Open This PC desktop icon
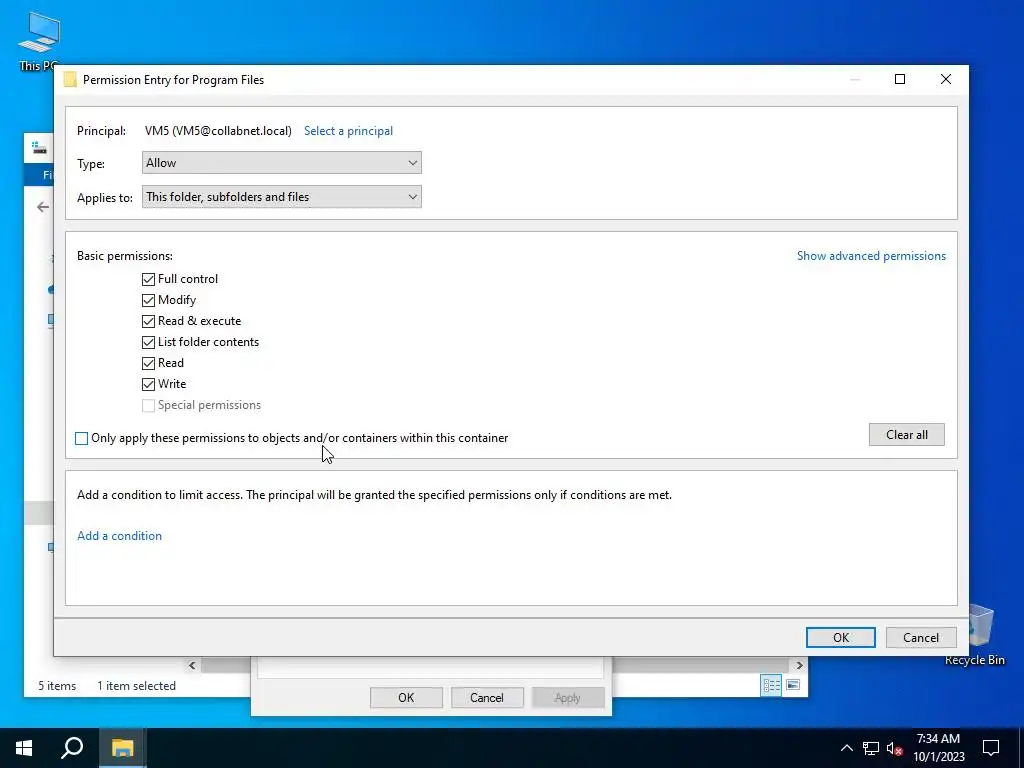Image resolution: width=1024 pixels, height=768 pixels. pos(39,39)
